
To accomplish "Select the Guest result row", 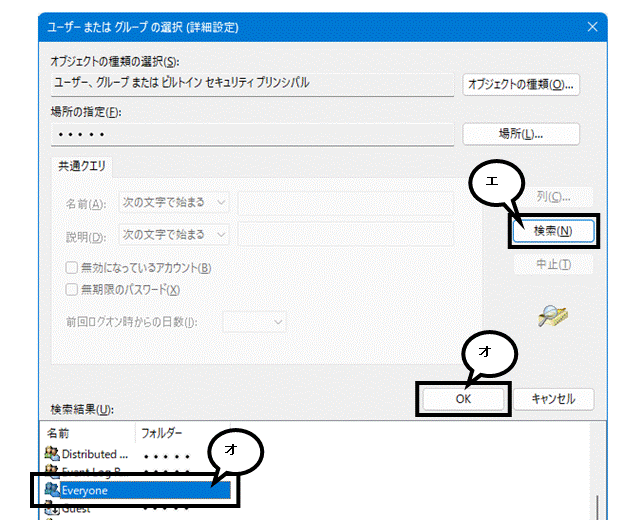I will 138,509.
